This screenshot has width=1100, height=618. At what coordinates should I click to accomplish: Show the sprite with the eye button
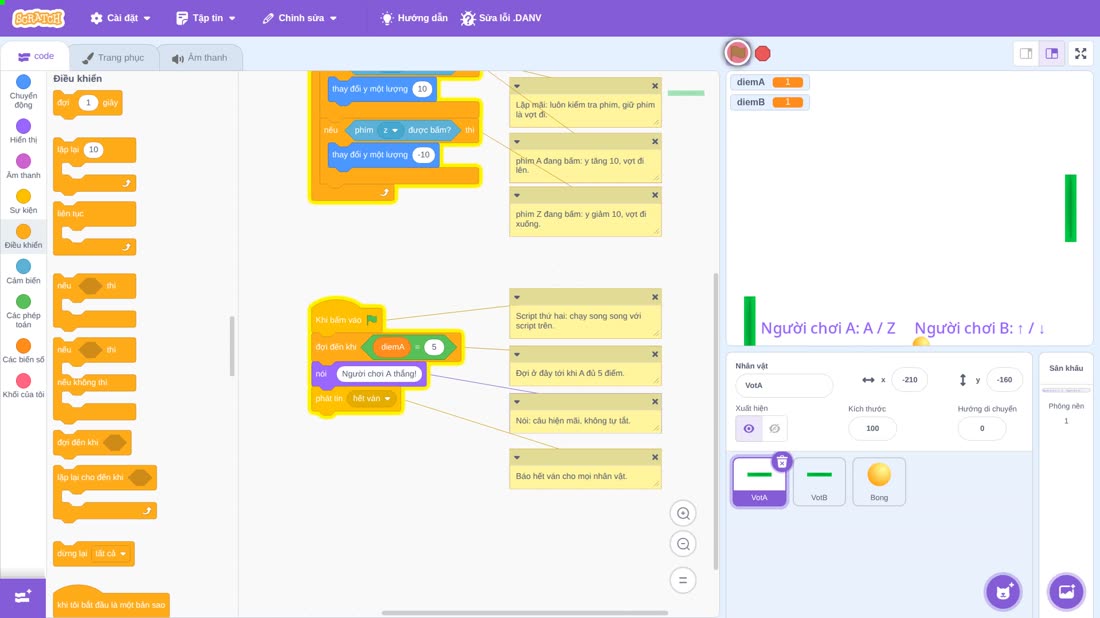coord(749,429)
